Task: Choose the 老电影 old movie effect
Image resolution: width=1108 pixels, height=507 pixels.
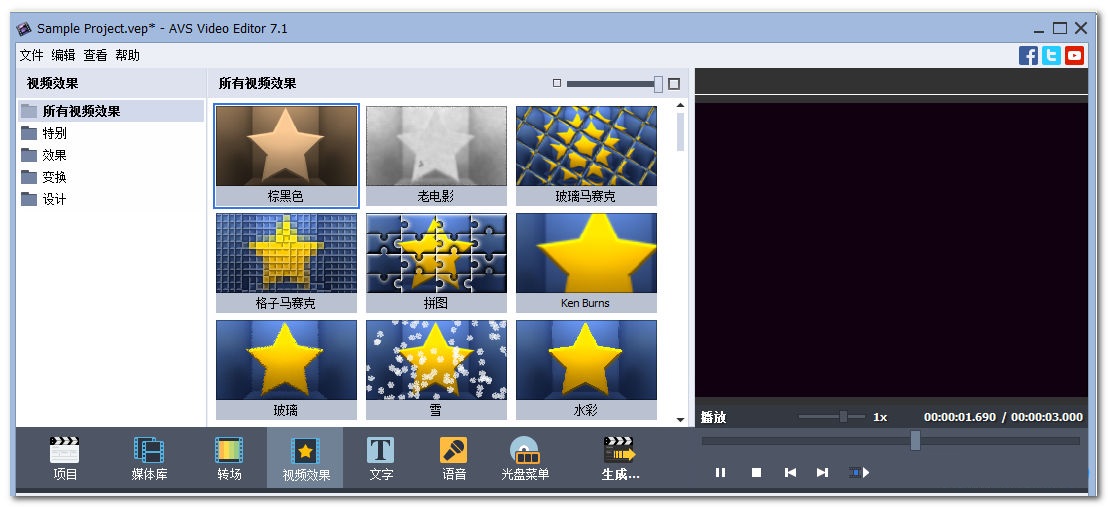Action: coord(436,156)
